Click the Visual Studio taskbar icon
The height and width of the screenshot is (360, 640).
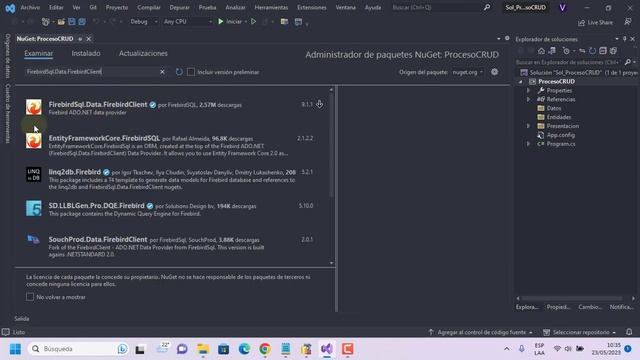pyautogui.click(x=327, y=349)
